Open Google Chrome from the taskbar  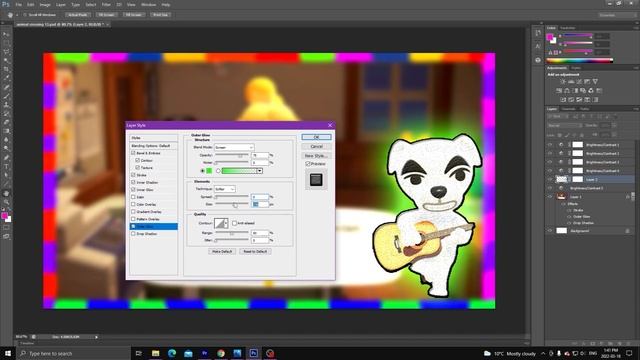click(221, 353)
